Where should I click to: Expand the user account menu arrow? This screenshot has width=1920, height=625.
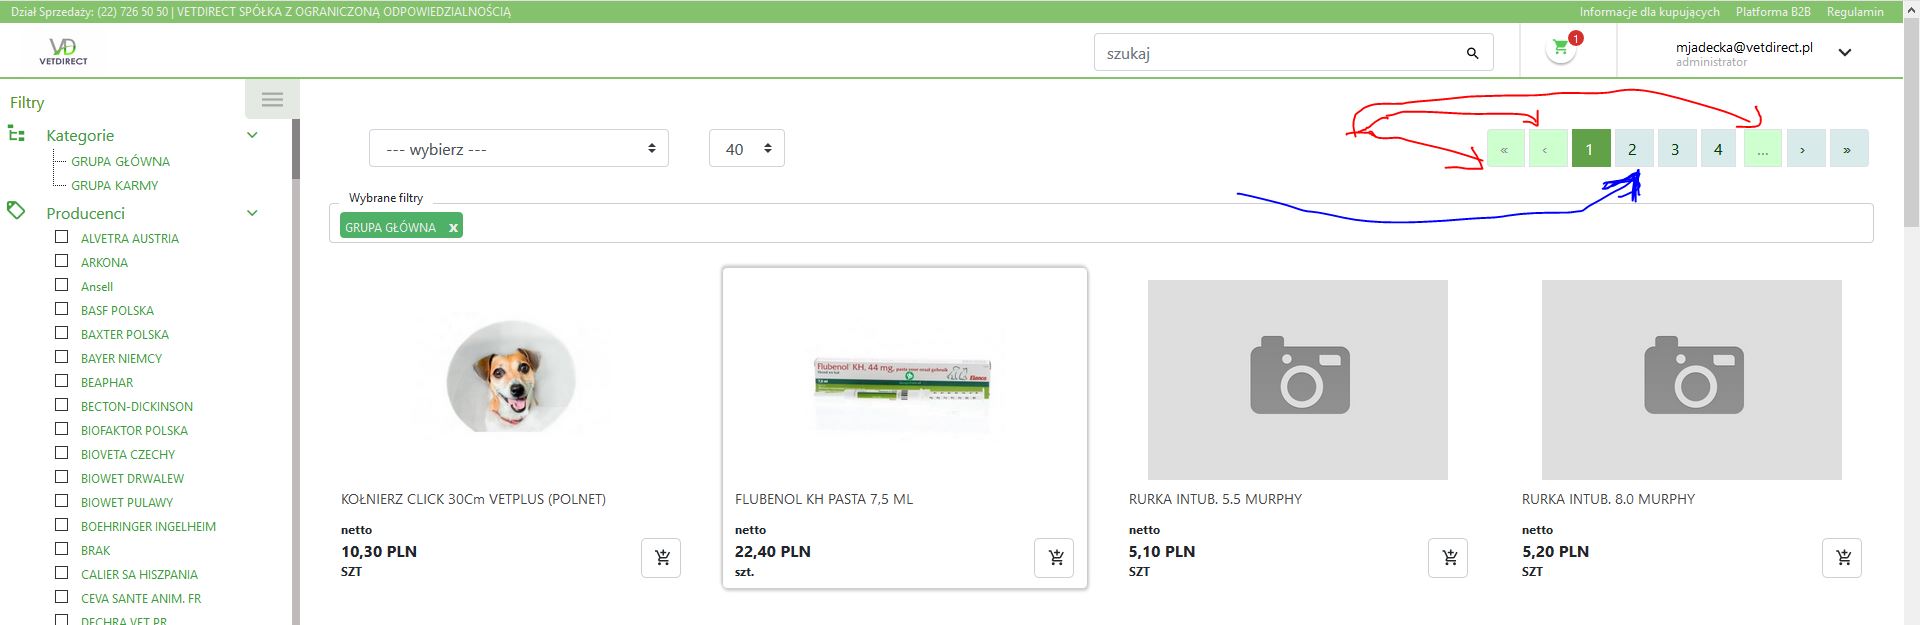[1845, 53]
